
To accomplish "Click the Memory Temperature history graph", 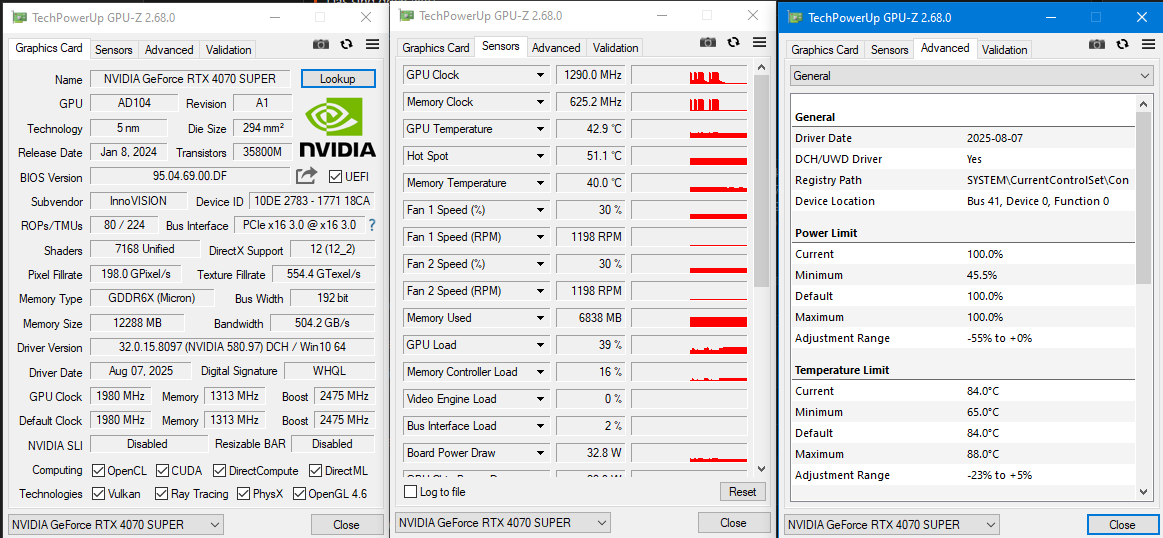I will [689, 183].
